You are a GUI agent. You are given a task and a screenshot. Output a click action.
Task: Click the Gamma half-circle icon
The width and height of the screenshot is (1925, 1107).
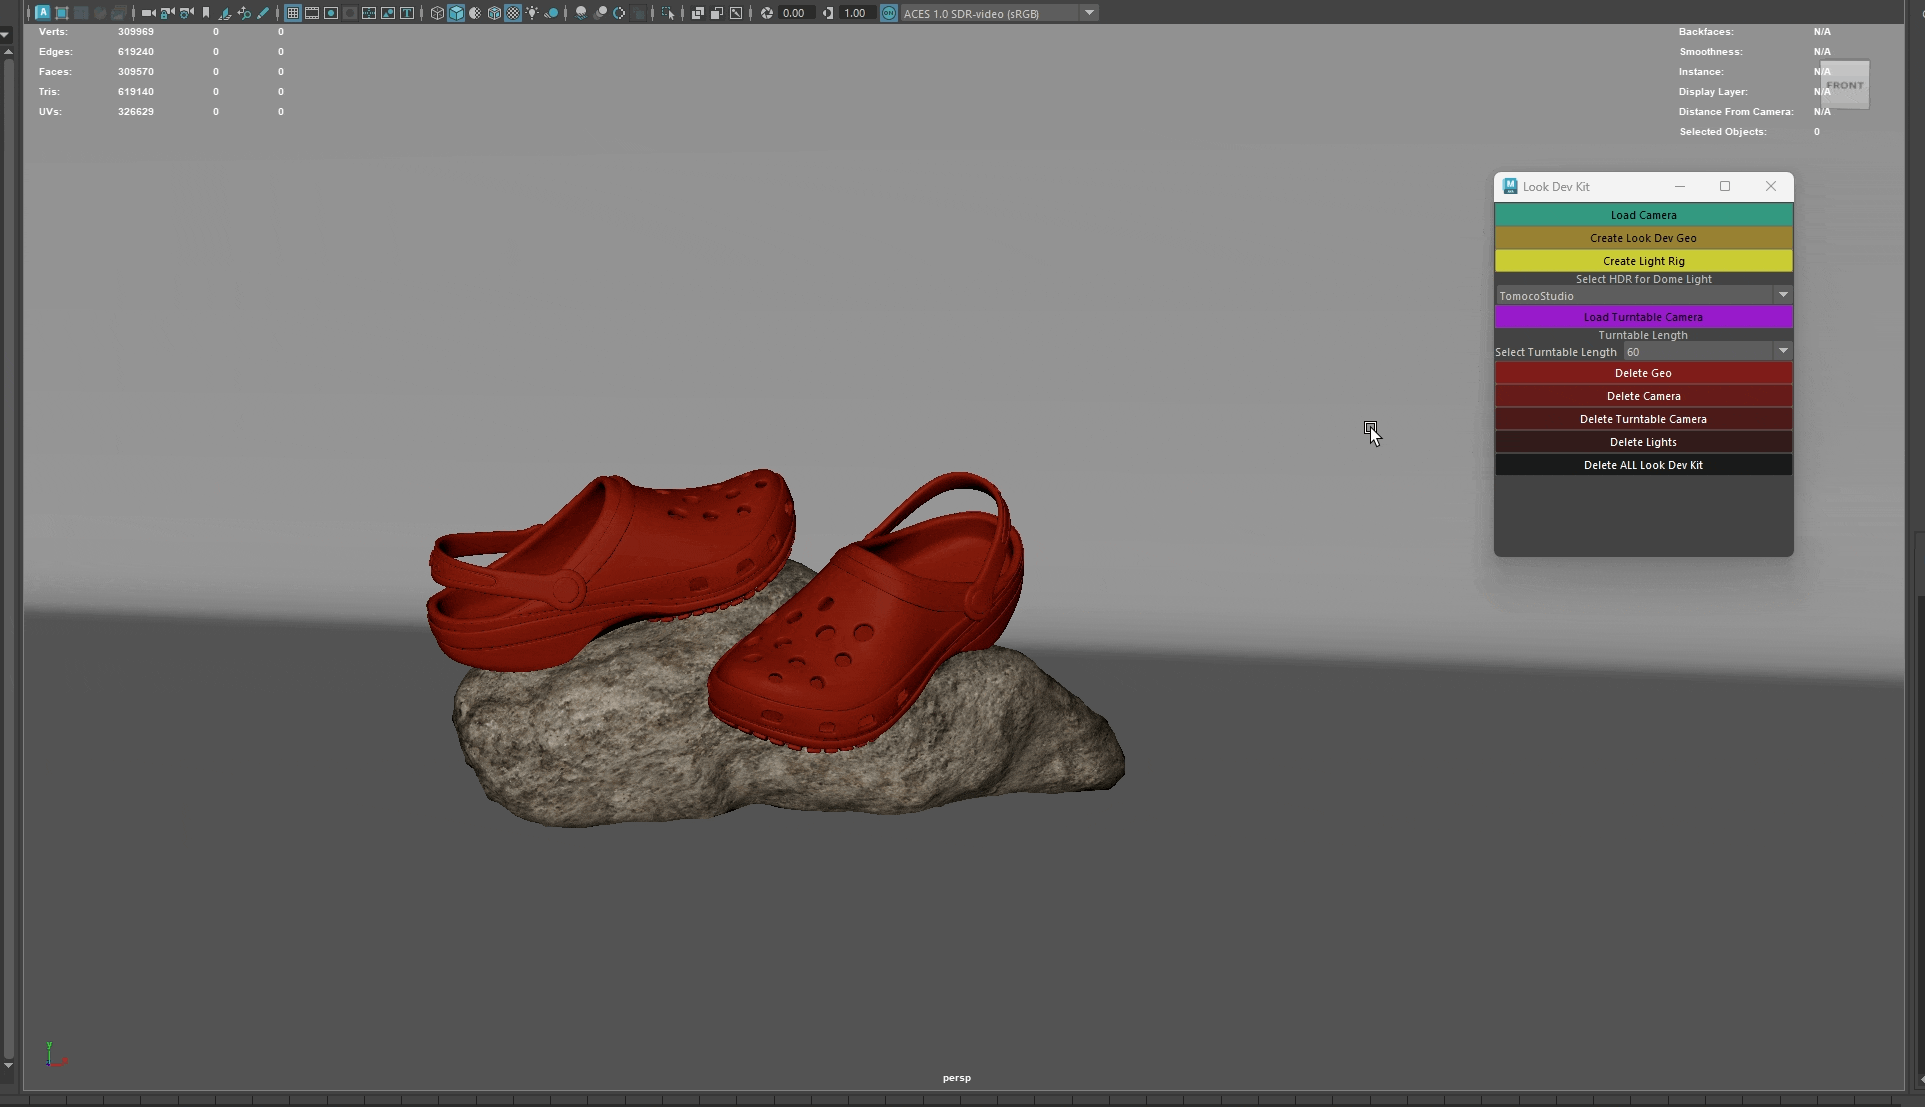click(x=827, y=13)
